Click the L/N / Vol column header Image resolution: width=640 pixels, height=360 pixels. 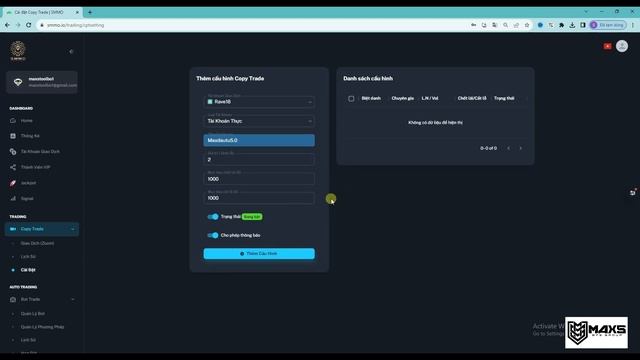point(430,98)
